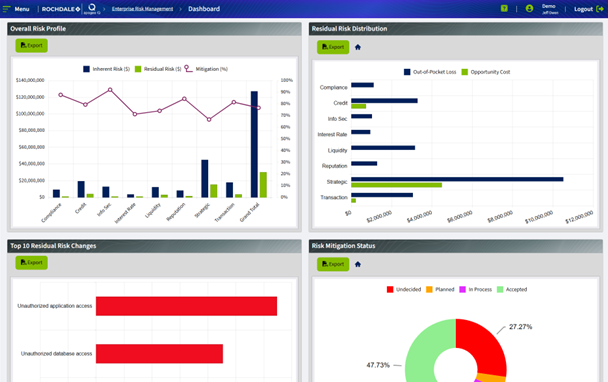608x382 pixels.
Task: Toggle the Inherent Risk ($) legend series
Action: [x=107, y=69]
